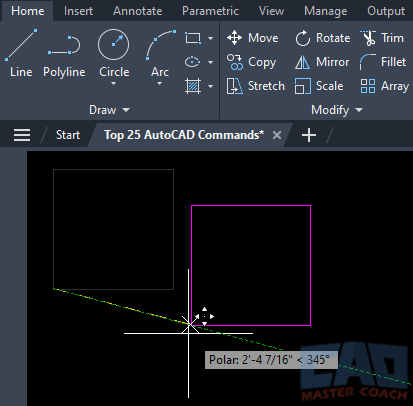Close the Top 25 AutoCAD Commands tab
This screenshot has height=406, width=413.
pyautogui.click(x=277, y=135)
